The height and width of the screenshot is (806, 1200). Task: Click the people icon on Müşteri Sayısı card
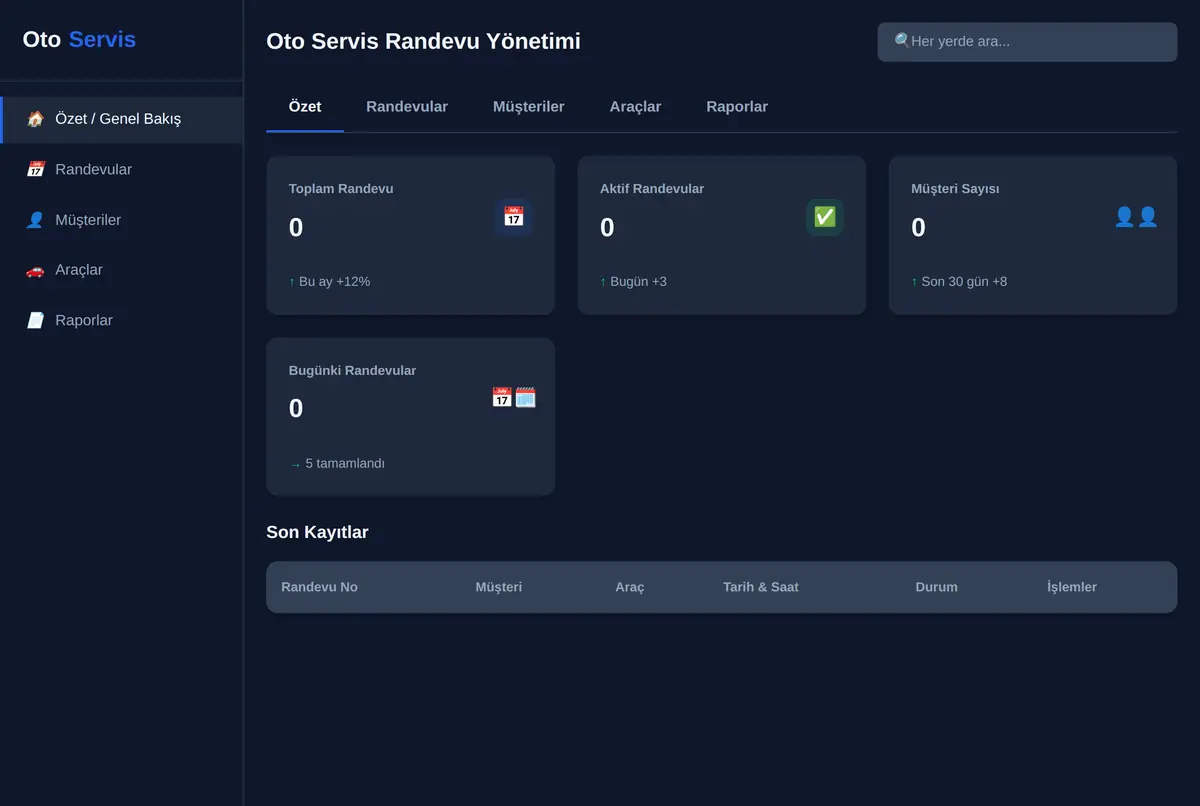(x=1136, y=217)
